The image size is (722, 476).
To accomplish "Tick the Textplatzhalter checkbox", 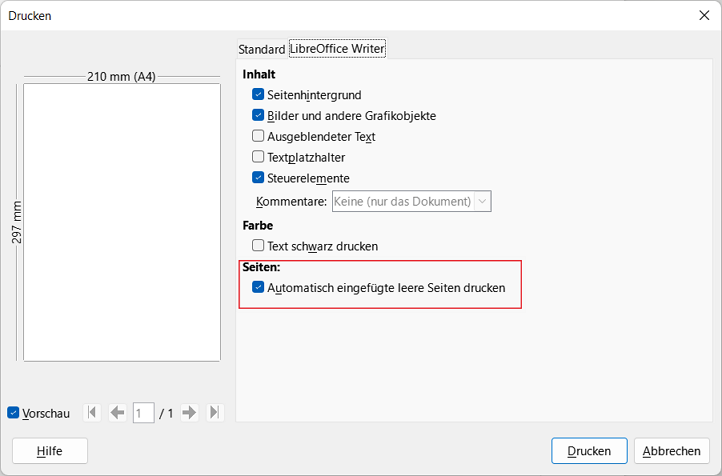I will coord(258,157).
